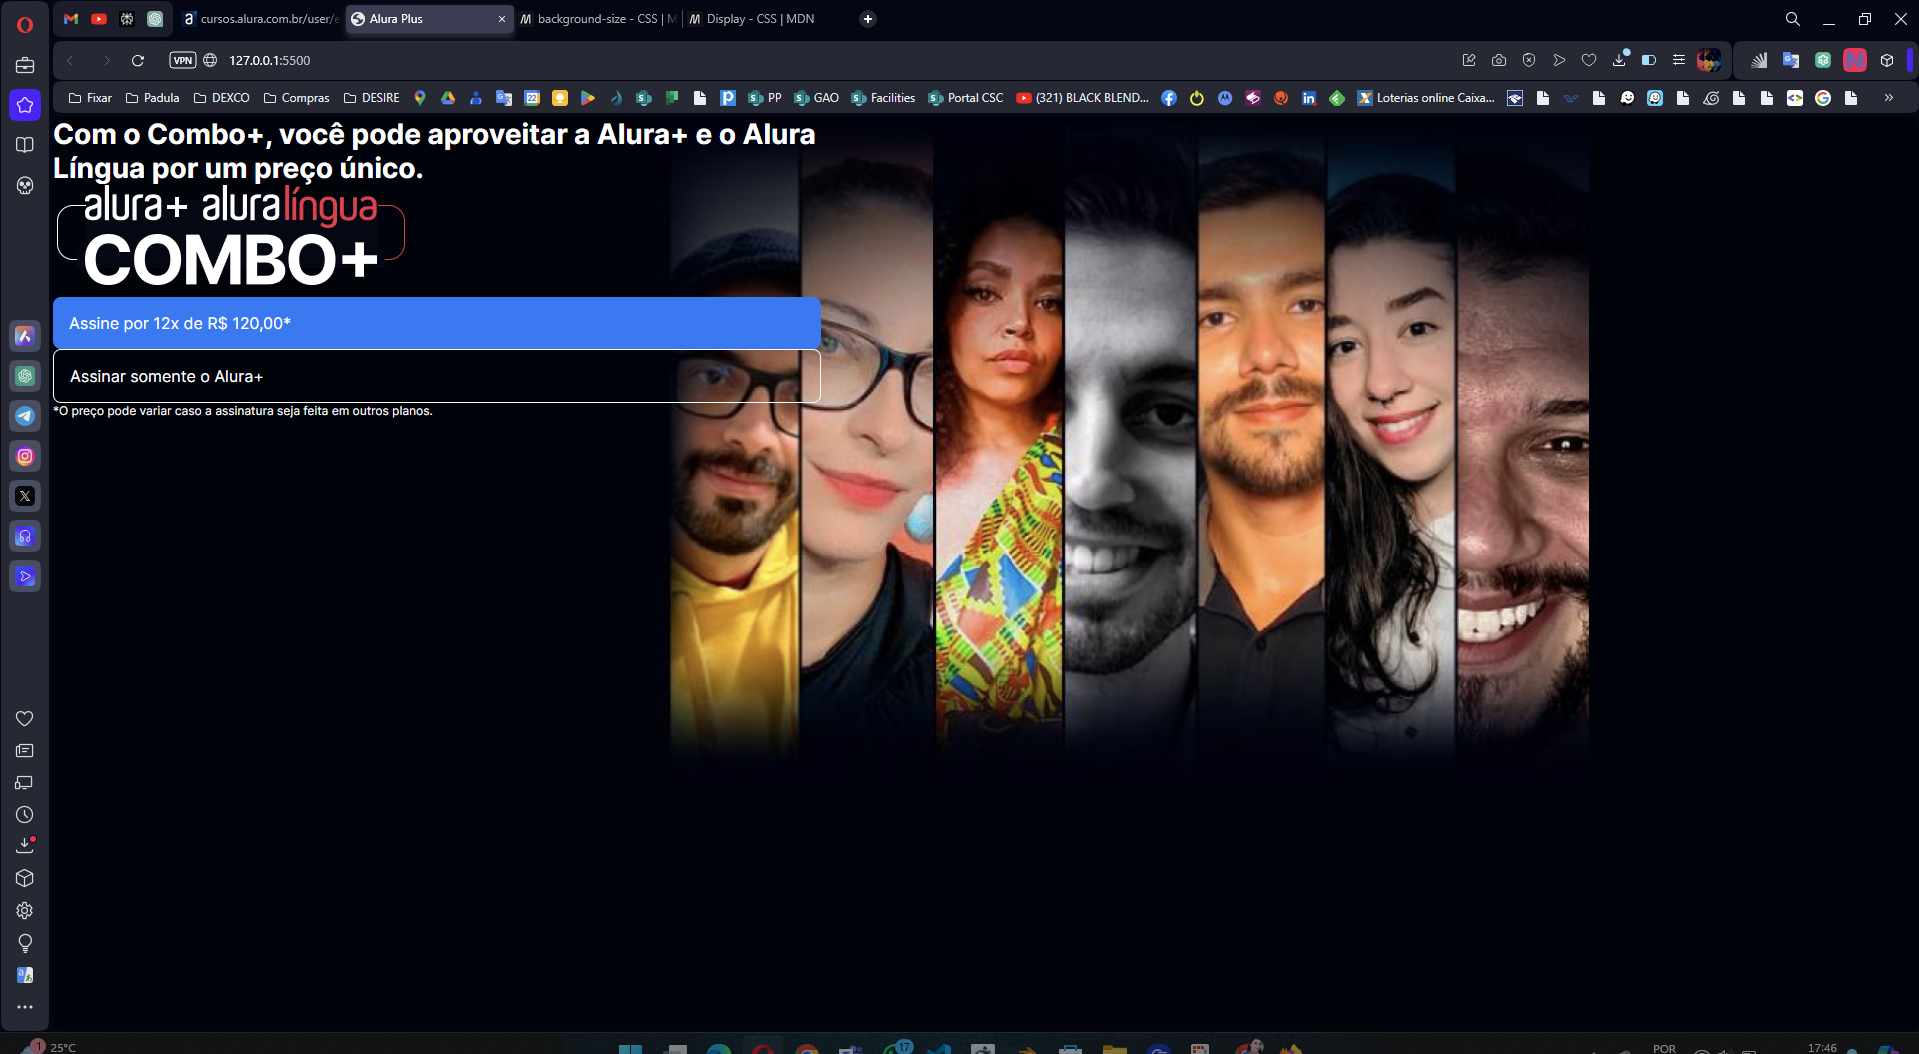Click the Combo+ logo image

231,238
